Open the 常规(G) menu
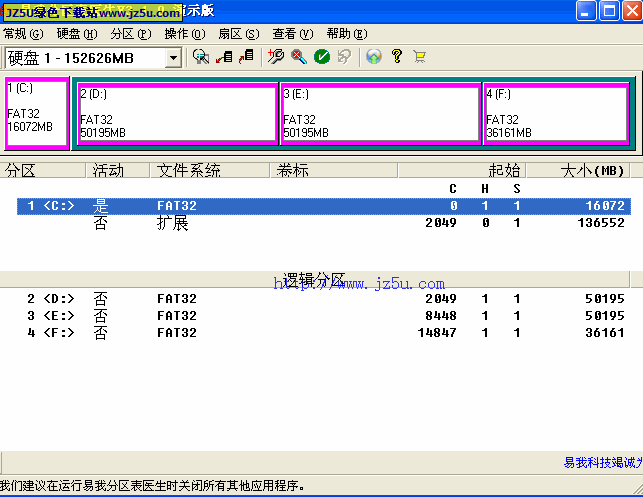643x497 pixels. (23, 34)
